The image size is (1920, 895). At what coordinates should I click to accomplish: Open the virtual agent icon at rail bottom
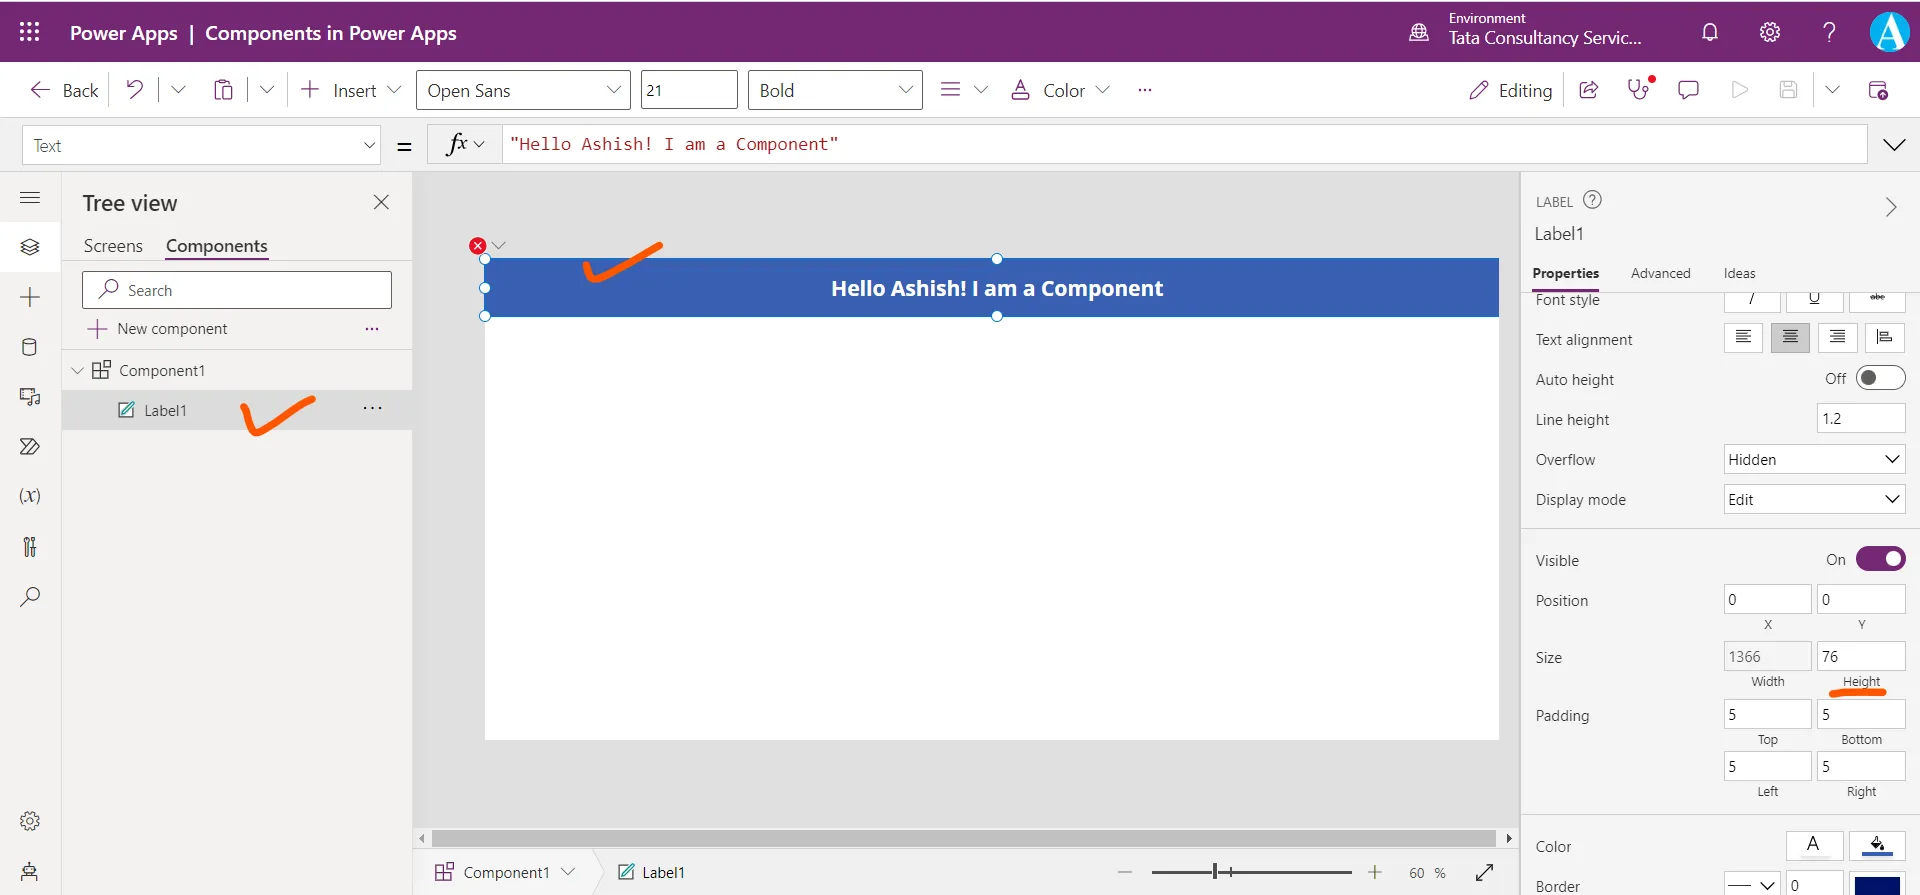(30, 871)
